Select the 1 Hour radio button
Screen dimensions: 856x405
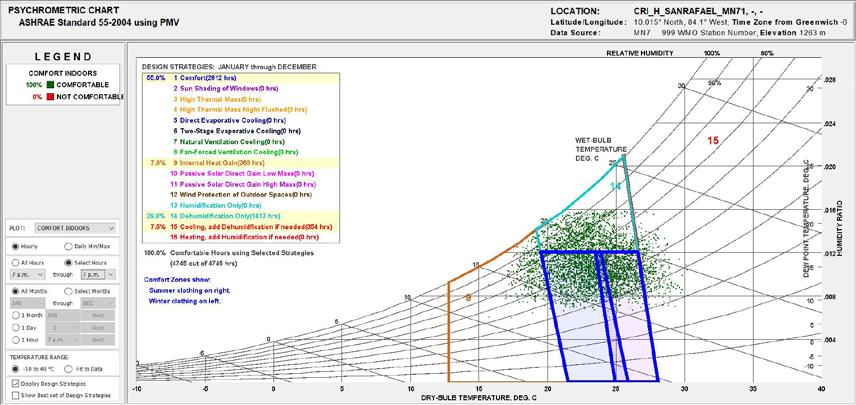tap(15, 339)
